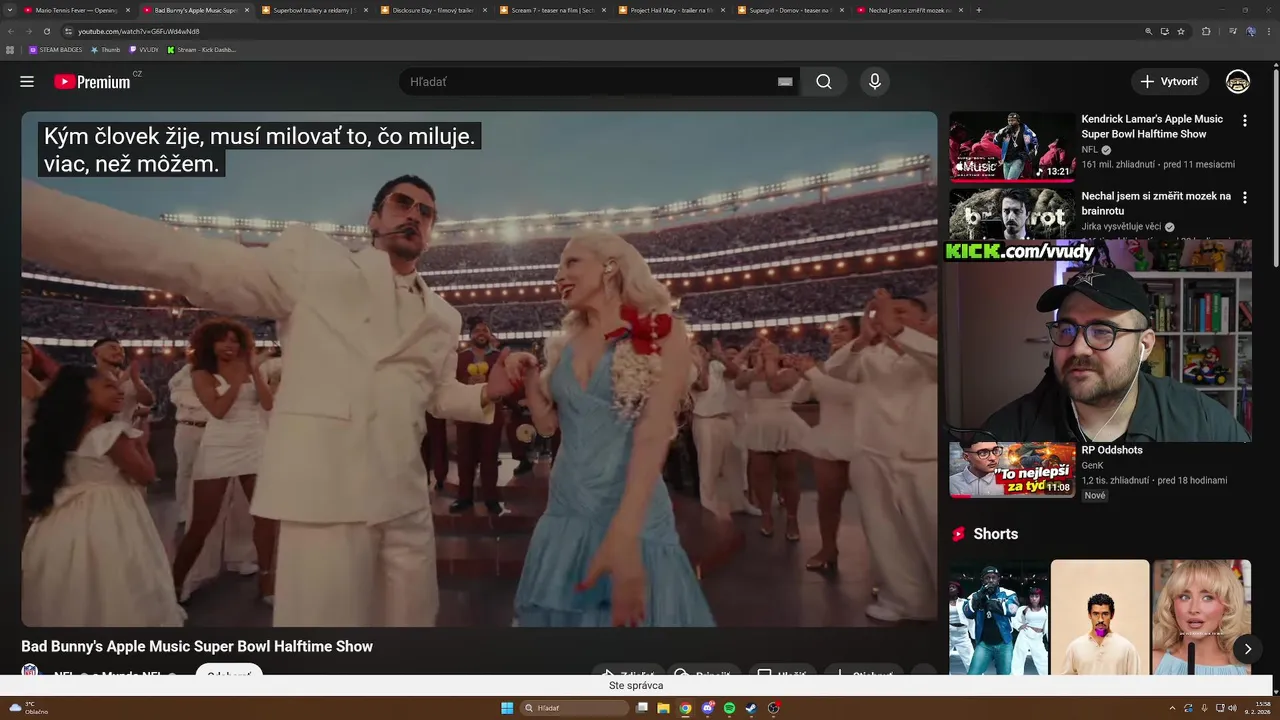
Task: Open a new browser tab
Action: 978,10
